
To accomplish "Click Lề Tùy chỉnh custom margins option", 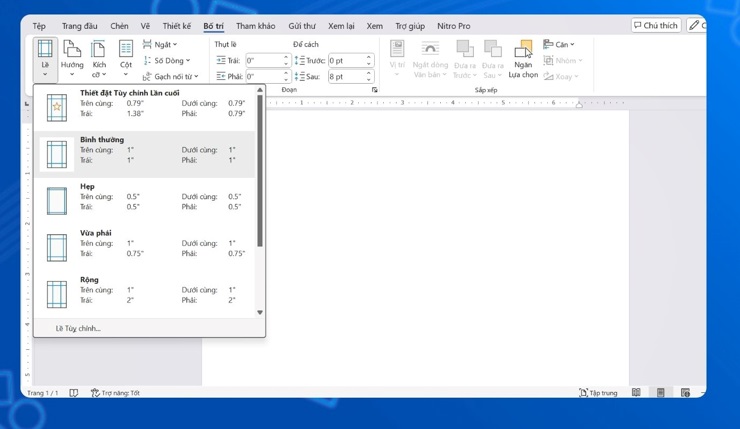I will coord(78,328).
